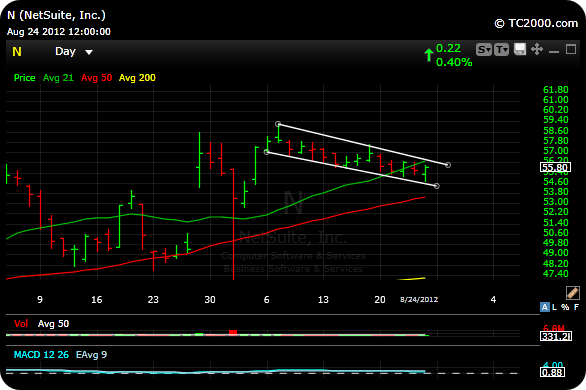The width and height of the screenshot is (586, 390).
Task: Open the ruler drawing tools icon
Action: 572,293
